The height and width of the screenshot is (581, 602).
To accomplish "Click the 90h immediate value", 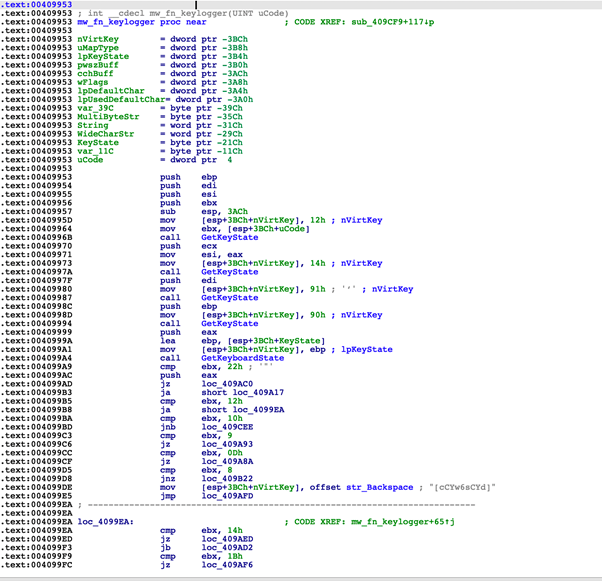I will pyautogui.click(x=318, y=315).
